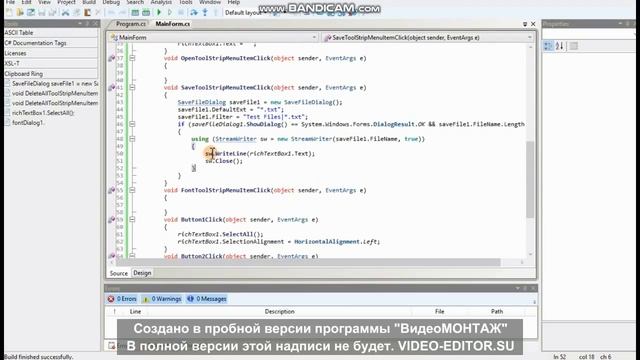Click the Save All toolbar icon

[52, 13]
